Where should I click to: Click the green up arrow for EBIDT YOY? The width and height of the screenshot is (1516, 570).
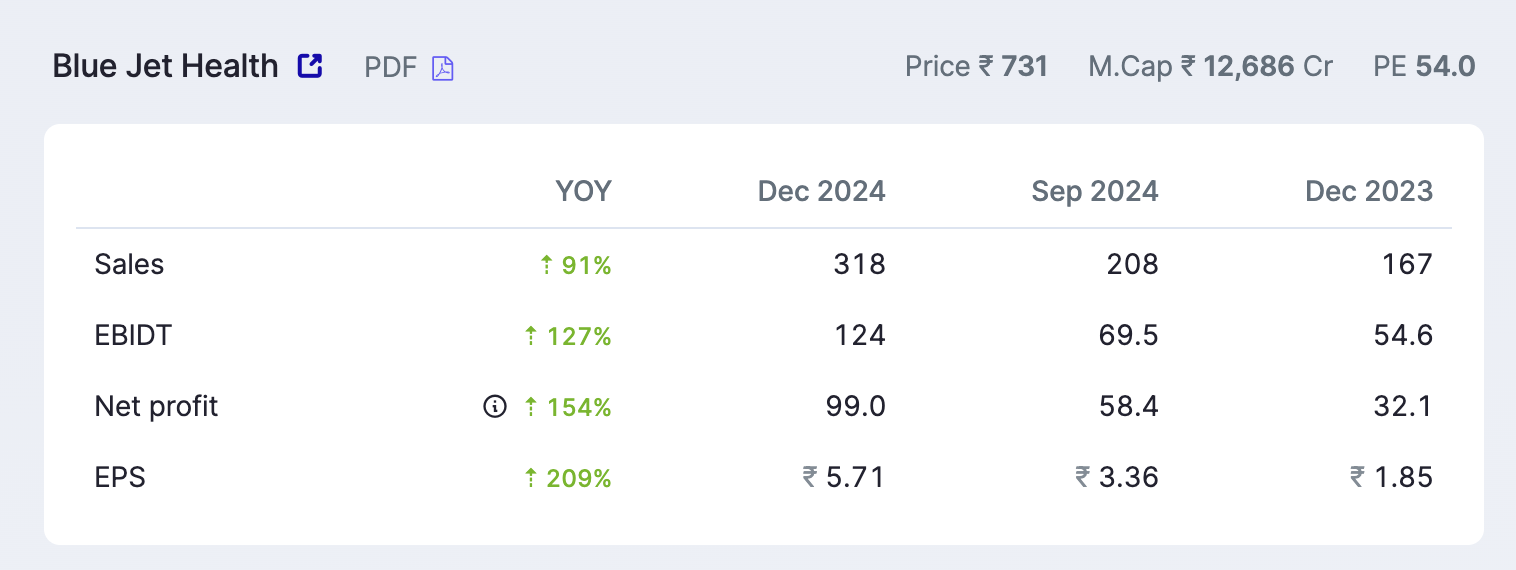click(531, 336)
